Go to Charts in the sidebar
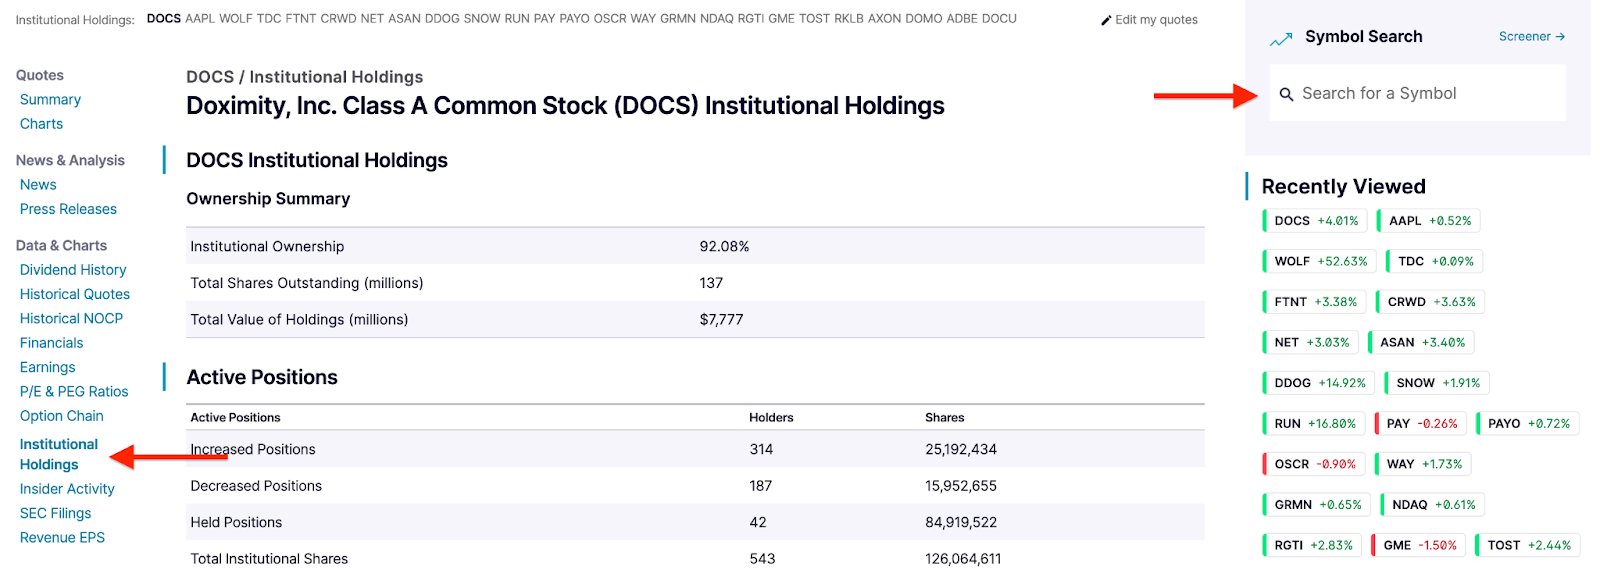Screen dimensions: 1600x570 [x=41, y=124]
